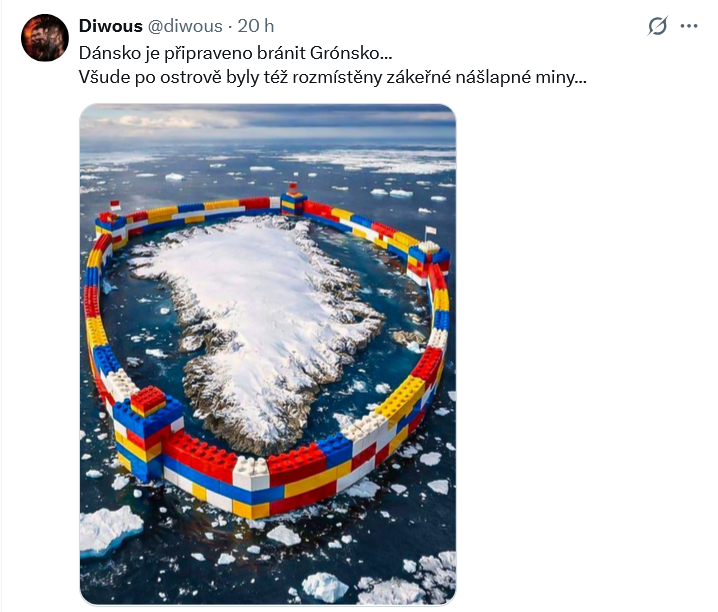Visit the @diwous handle link
The image size is (718, 612).
coord(188,26)
